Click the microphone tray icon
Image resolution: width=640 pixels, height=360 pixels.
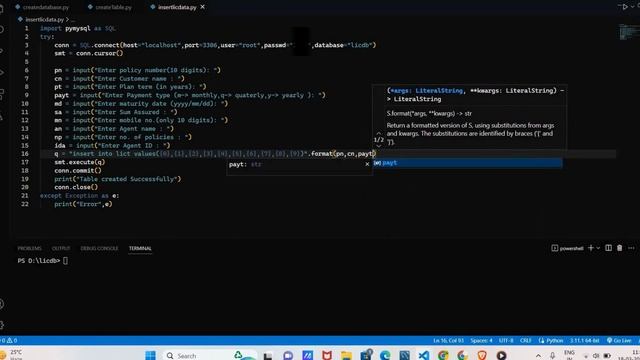[x=552, y=356]
